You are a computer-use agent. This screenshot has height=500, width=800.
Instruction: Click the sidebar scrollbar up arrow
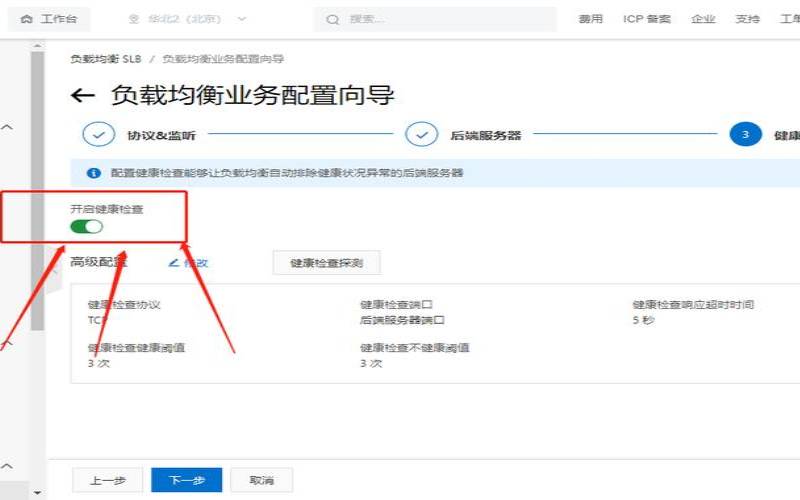[37, 45]
